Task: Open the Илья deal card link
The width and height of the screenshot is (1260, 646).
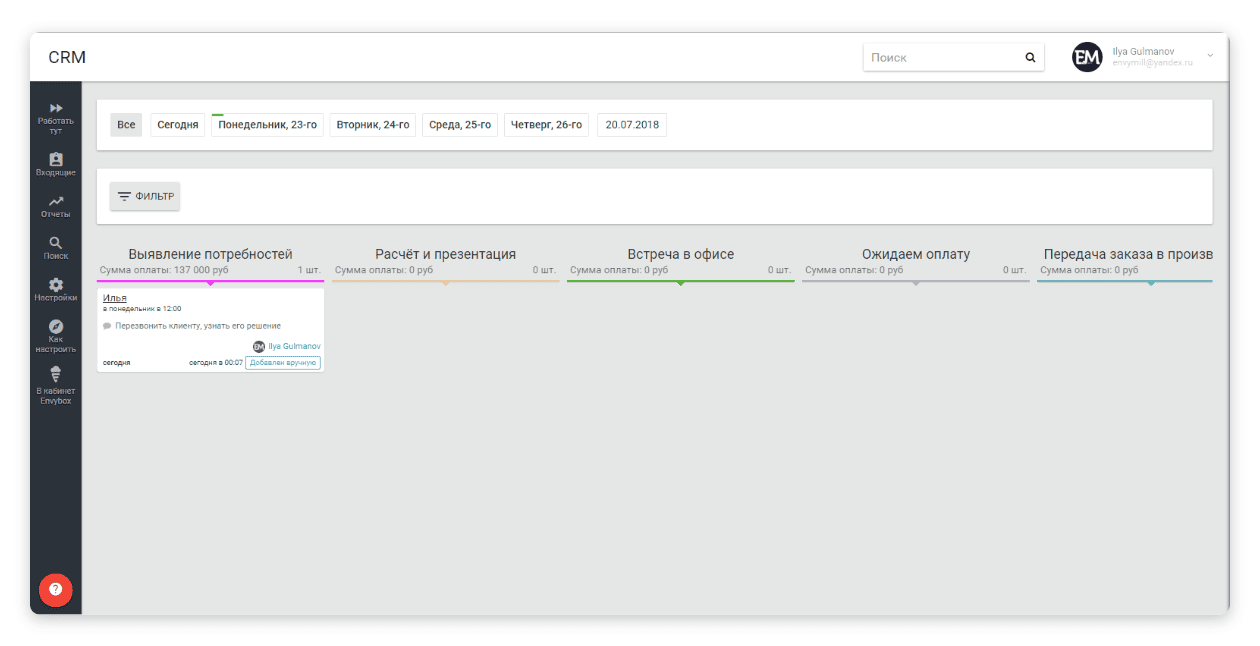Action: pyautogui.click(x=115, y=298)
